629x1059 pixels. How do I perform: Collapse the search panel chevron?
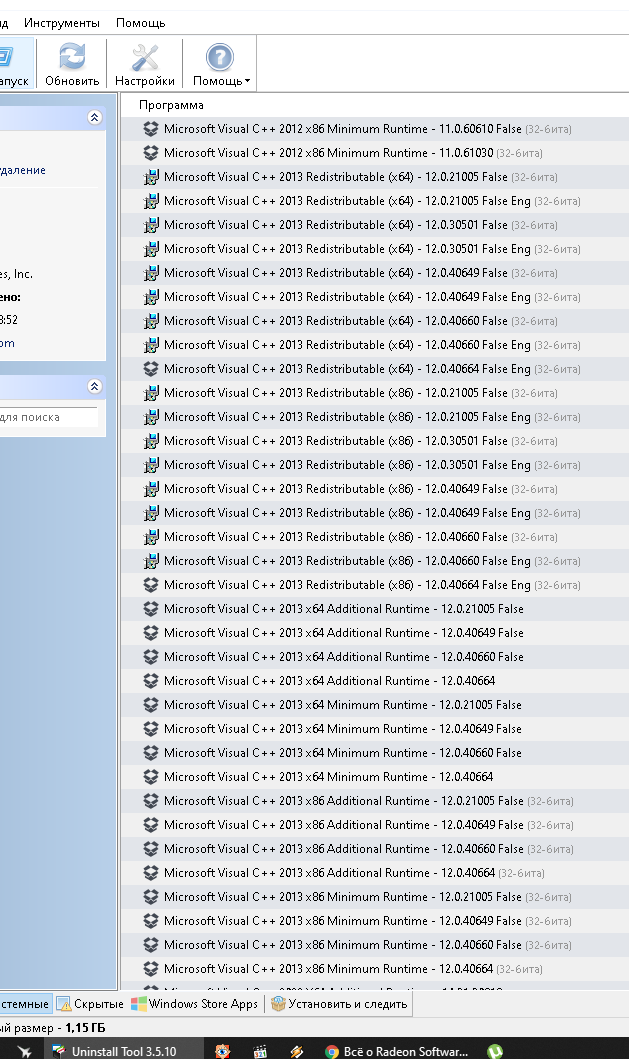95,386
